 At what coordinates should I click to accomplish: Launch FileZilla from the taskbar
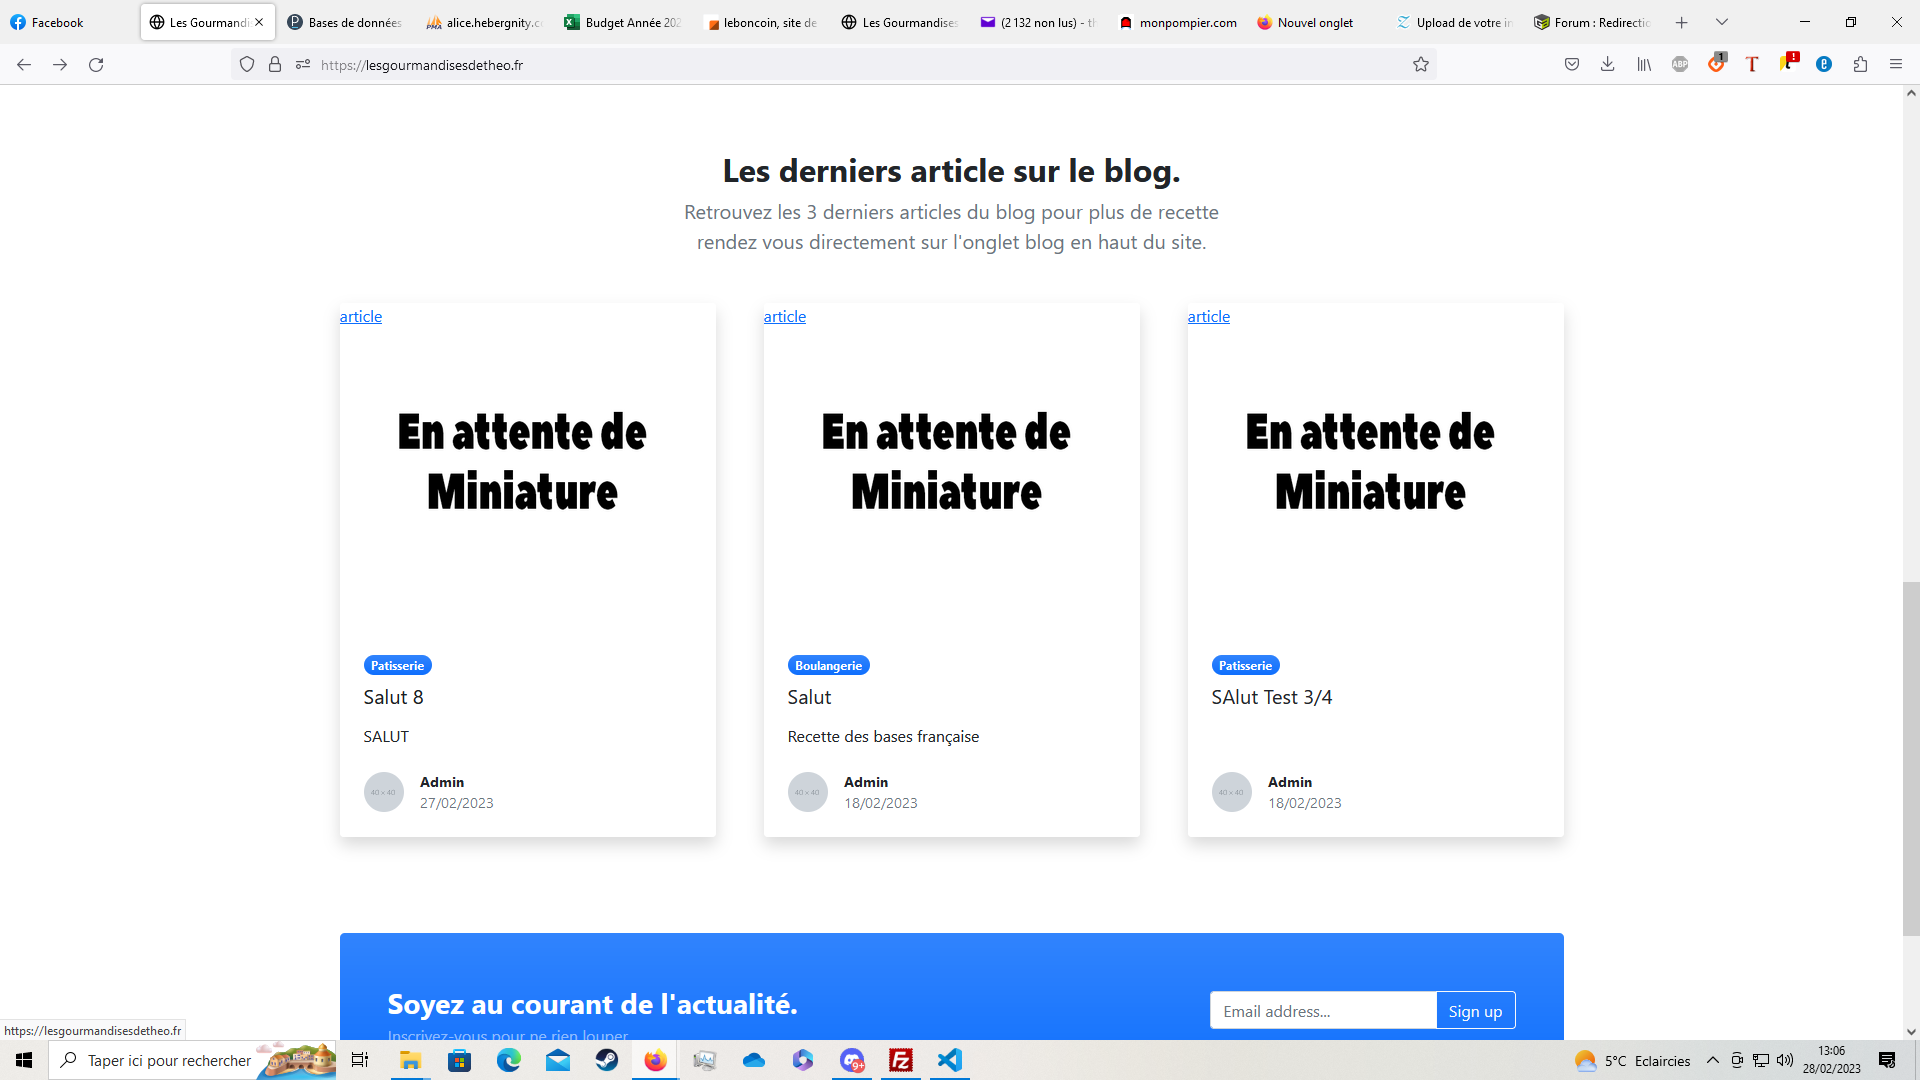click(901, 1060)
